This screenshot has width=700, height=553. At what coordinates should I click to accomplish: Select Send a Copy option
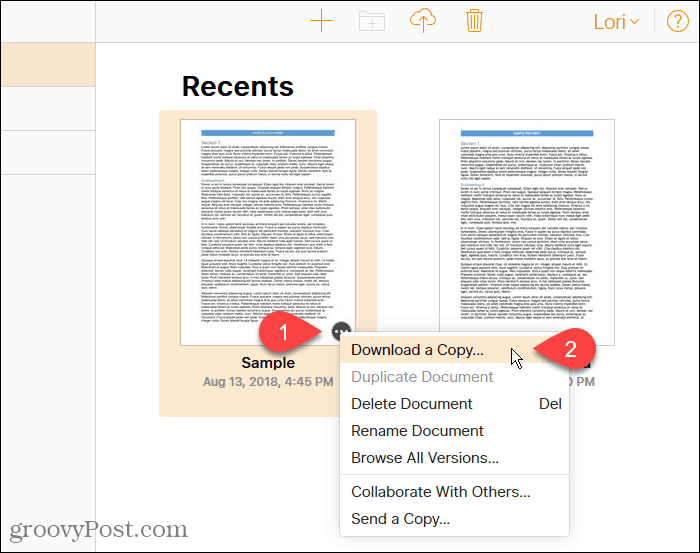coord(454,519)
